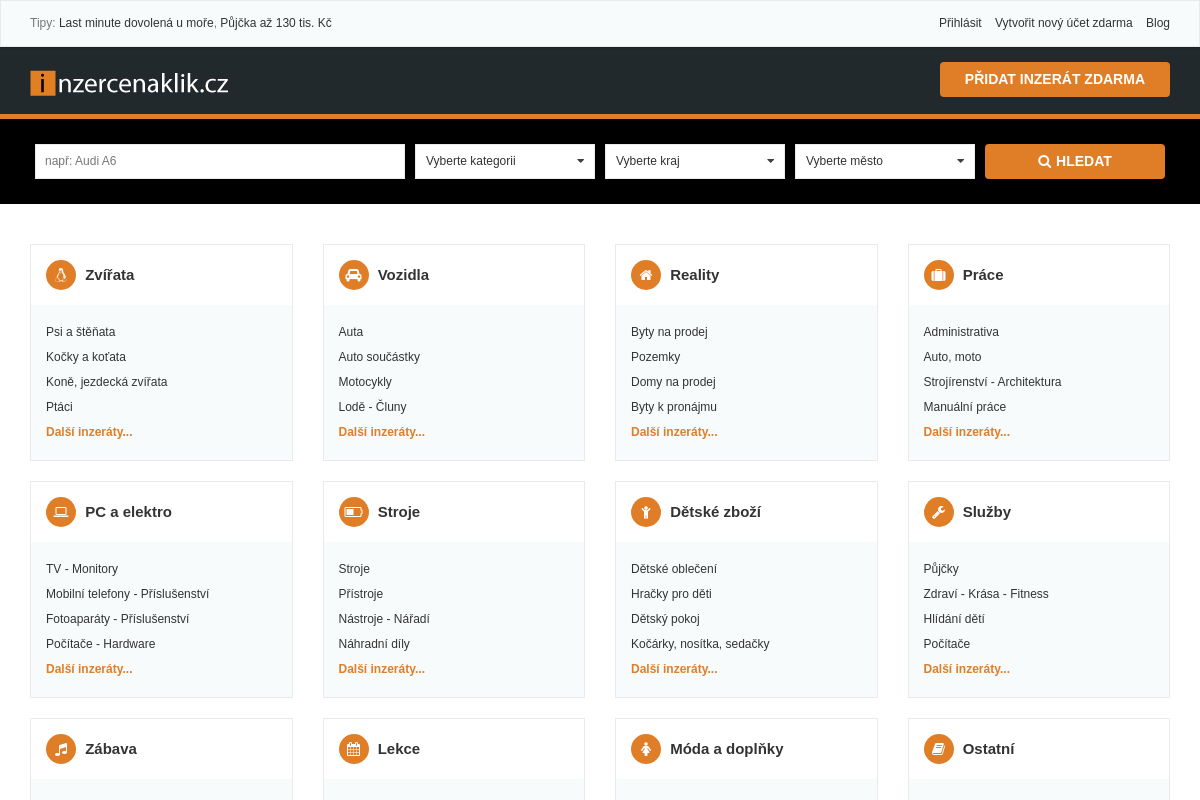
Task: Click the Dětské zboží child icon
Action: coord(646,512)
